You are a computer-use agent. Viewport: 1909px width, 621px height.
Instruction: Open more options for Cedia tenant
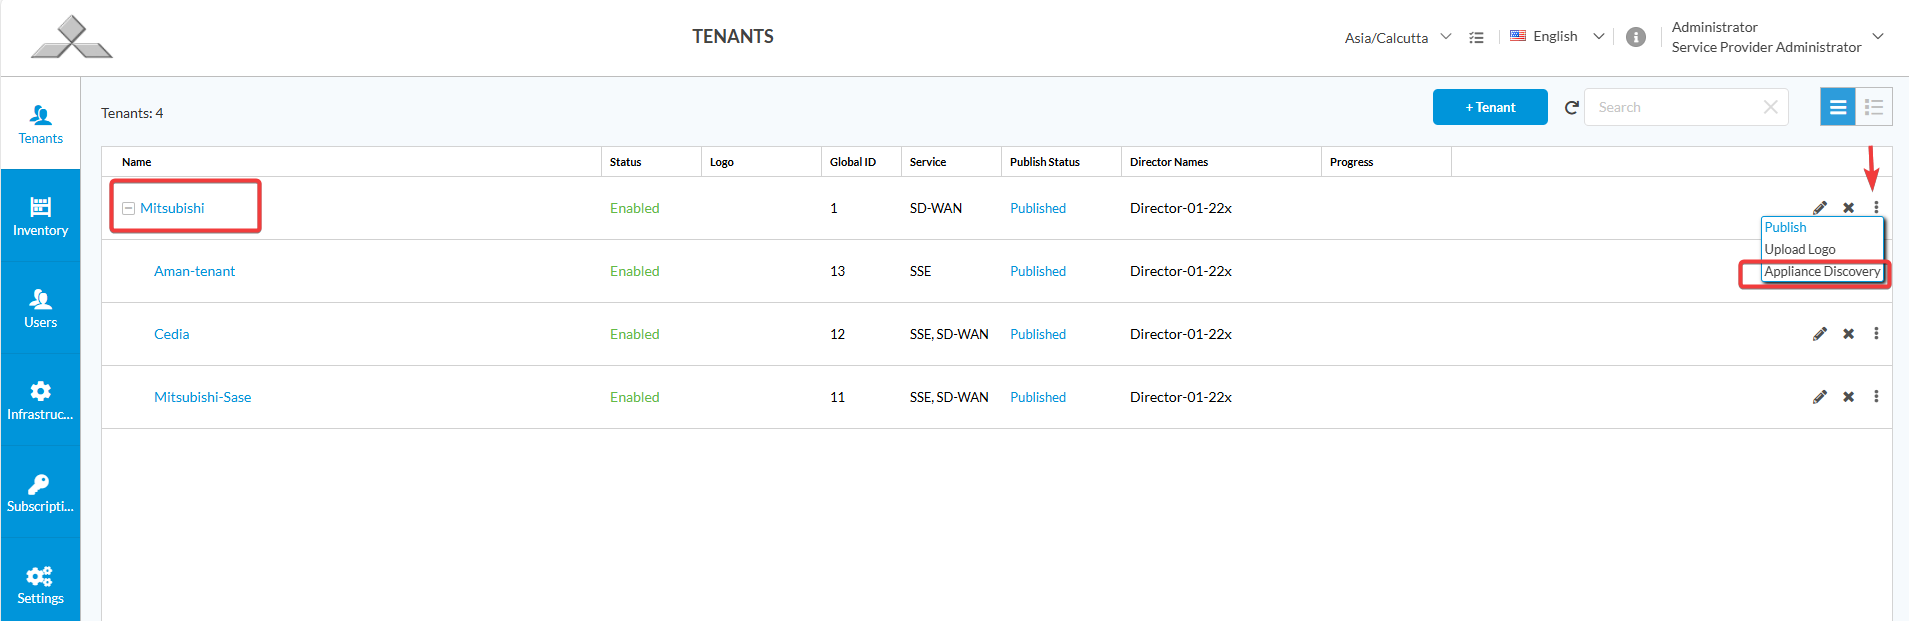pos(1876,334)
